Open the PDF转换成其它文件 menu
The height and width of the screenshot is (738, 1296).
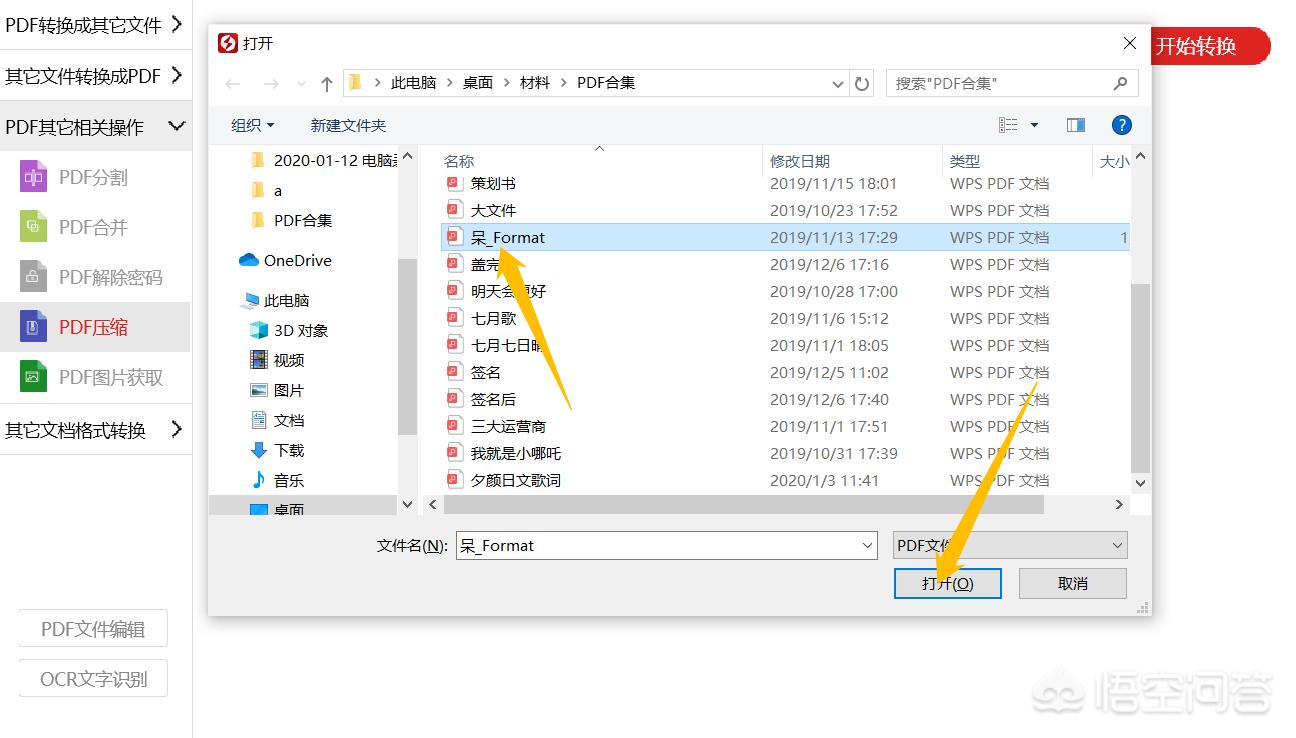tap(96, 24)
